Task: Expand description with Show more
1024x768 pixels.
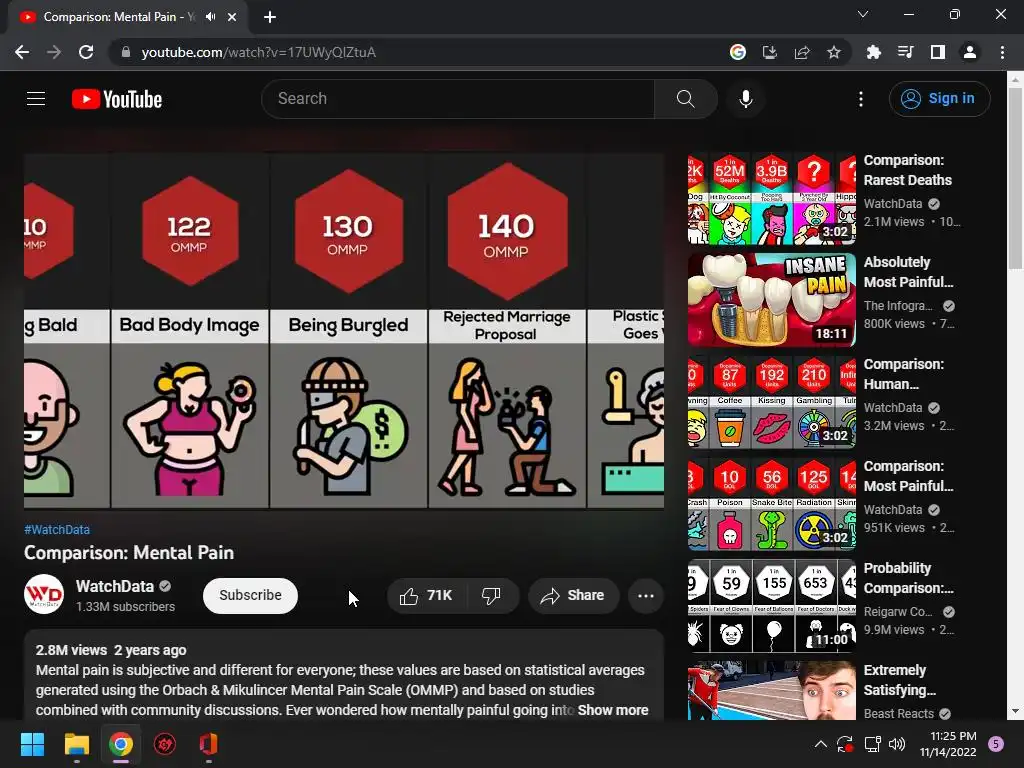Action: [613, 710]
